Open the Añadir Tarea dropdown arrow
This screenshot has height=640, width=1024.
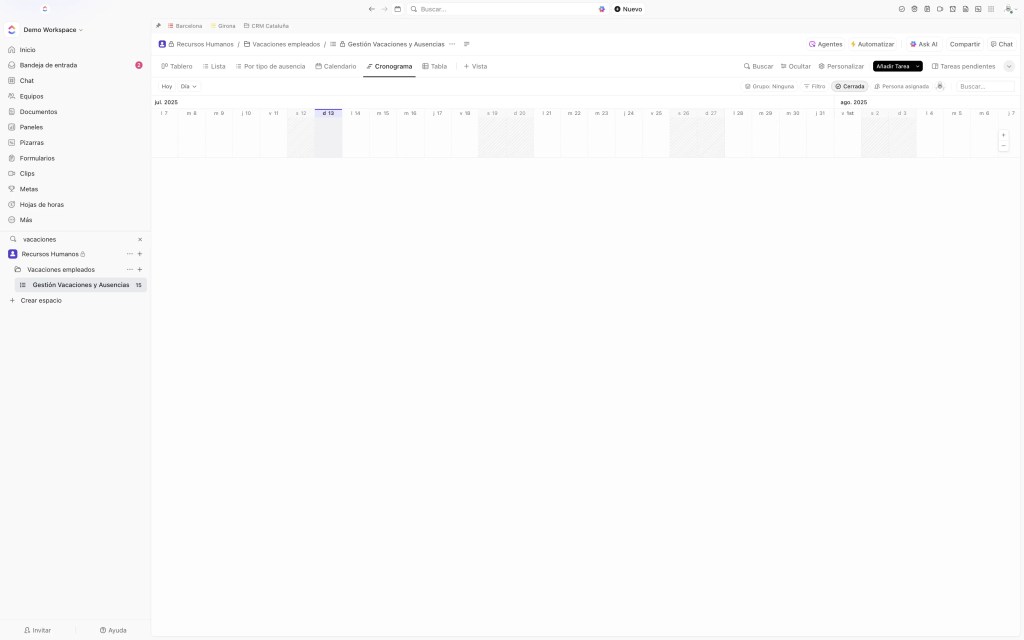click(918, 66)
